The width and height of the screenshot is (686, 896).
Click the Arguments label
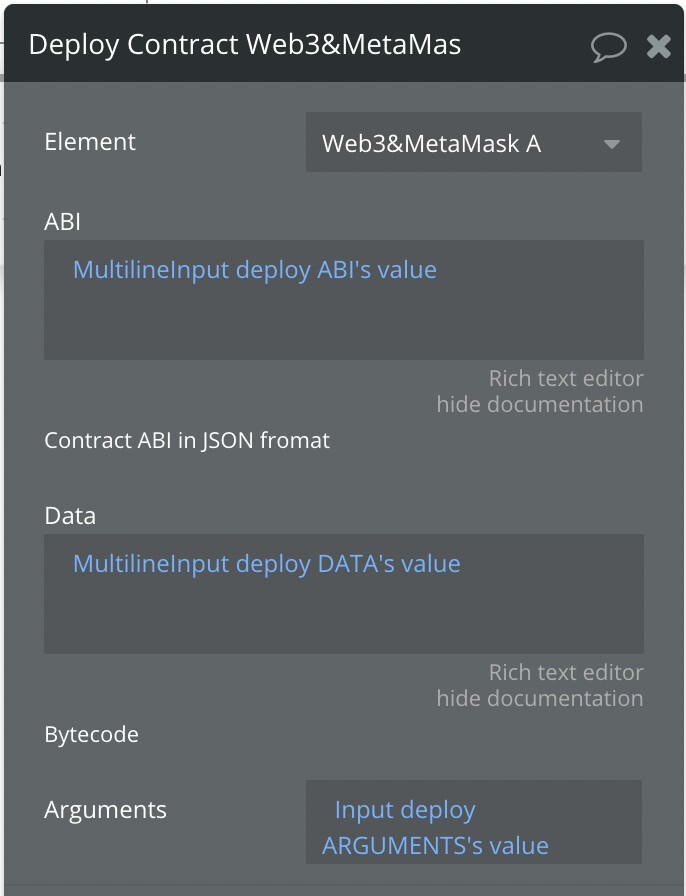[105, 810]
